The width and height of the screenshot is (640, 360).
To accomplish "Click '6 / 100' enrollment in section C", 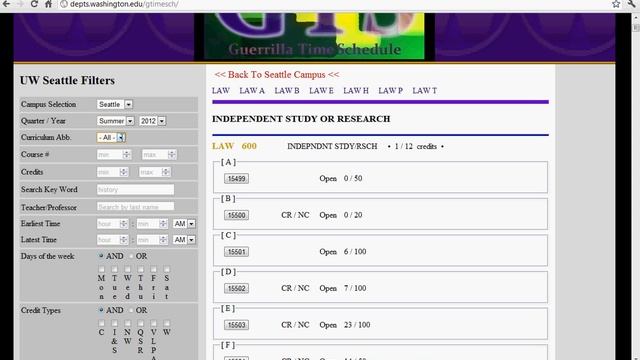I will pos(355,252).
